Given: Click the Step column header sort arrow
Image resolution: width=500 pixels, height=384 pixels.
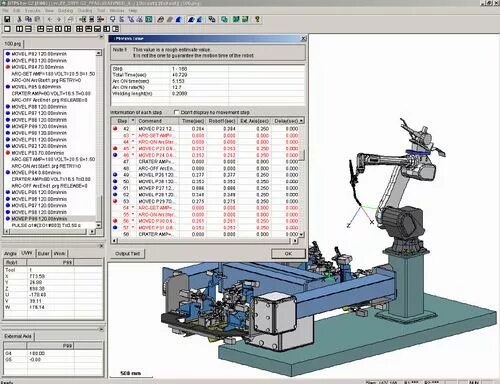Looking at the screenshot, I should [x=133, y=121].
